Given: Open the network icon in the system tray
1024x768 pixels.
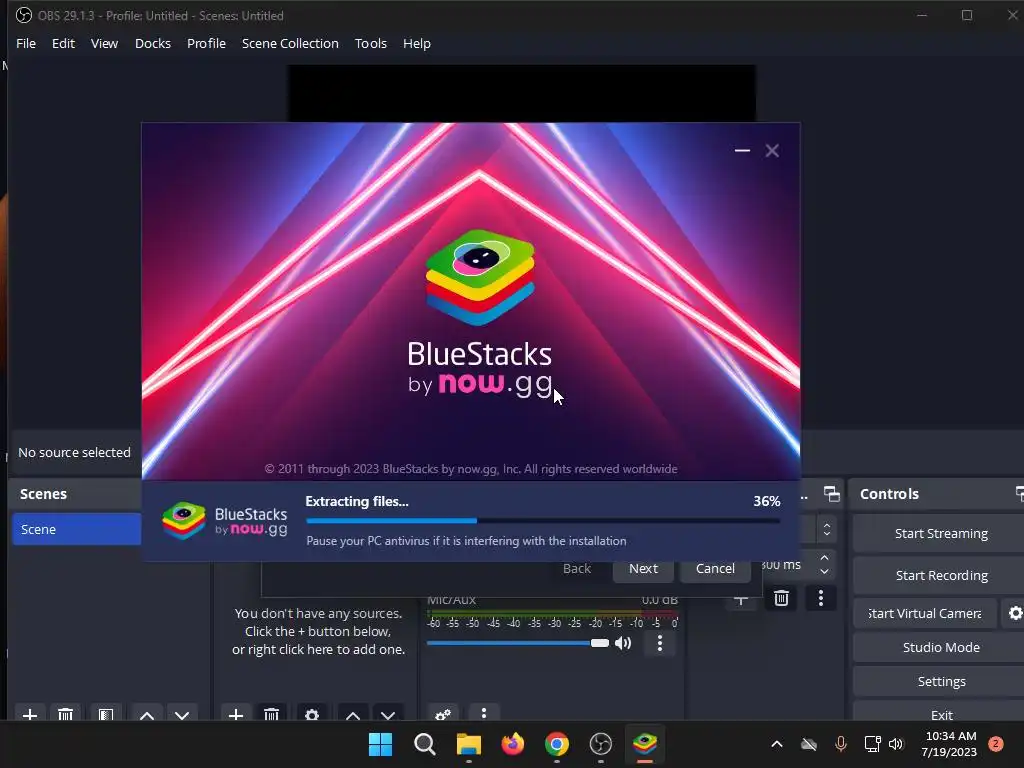Looking at the screenshot, I should pos(872,744).
